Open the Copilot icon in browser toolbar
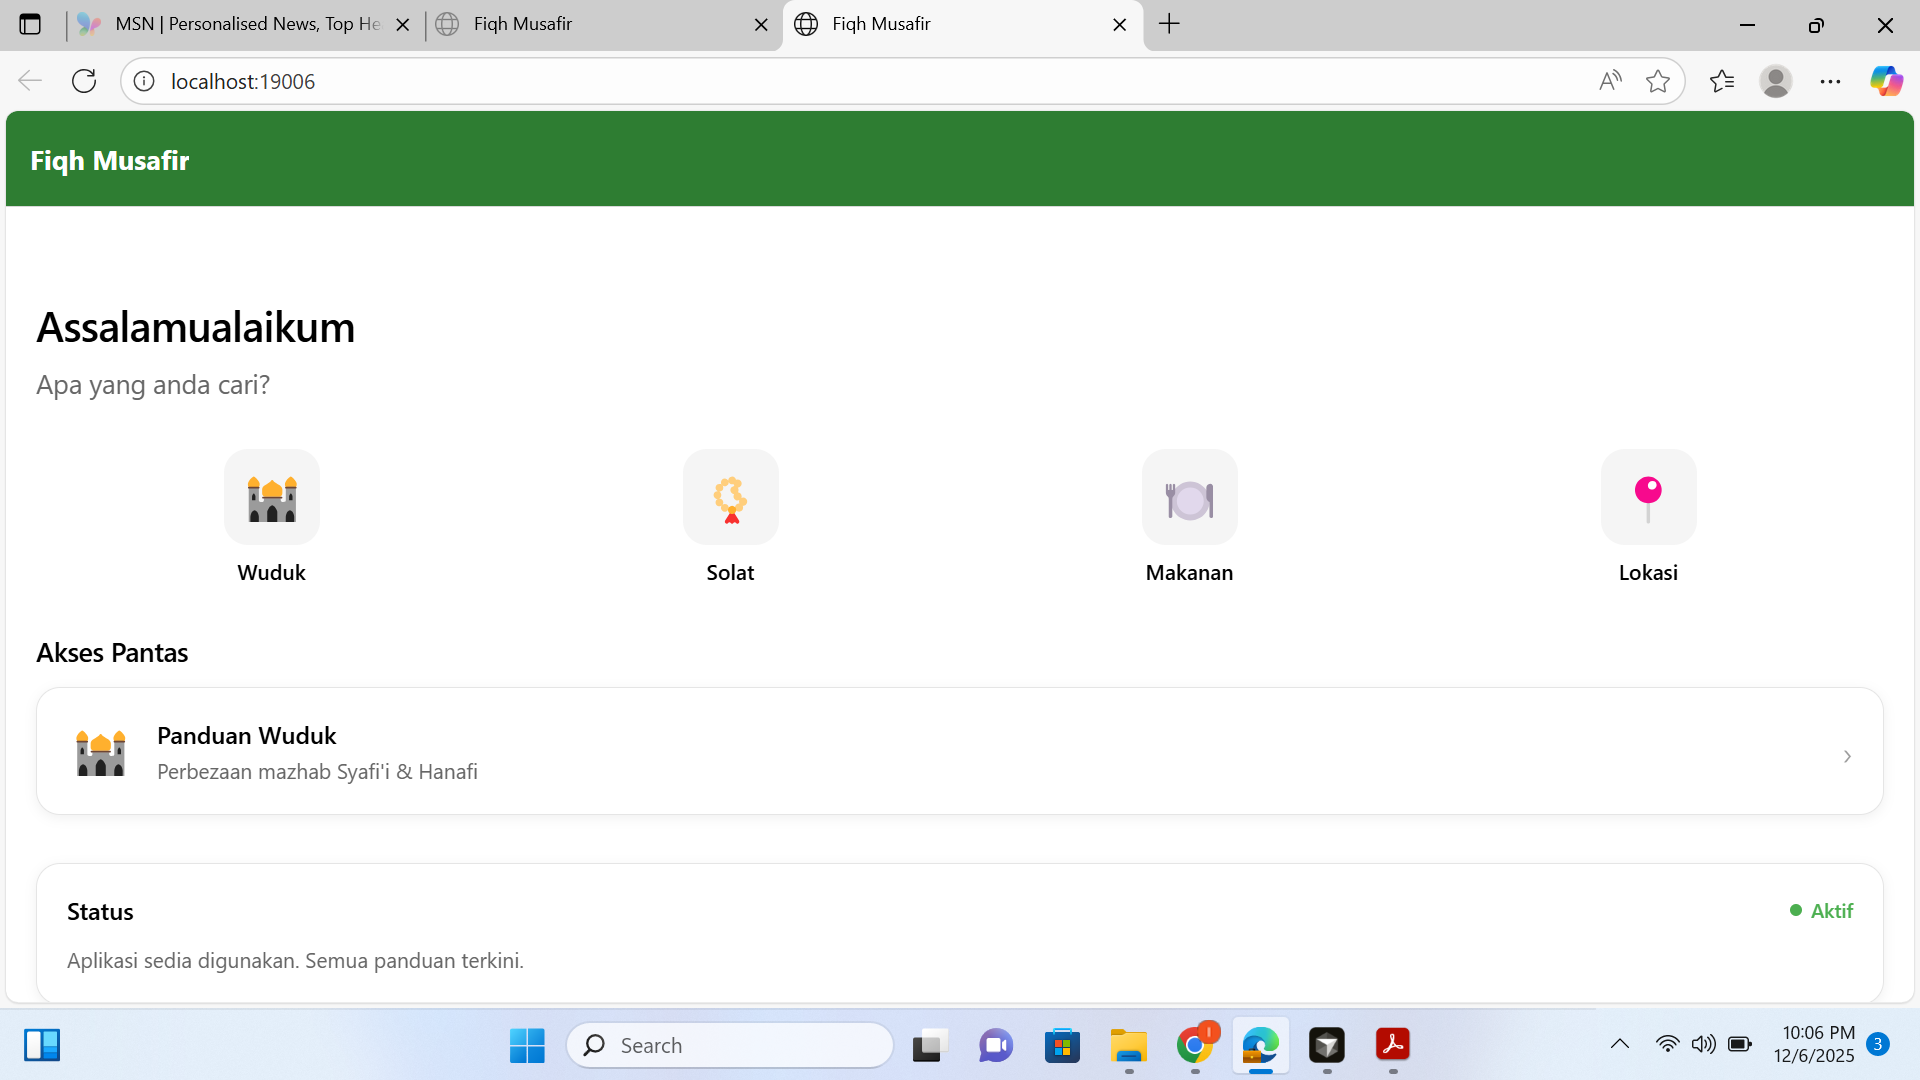The width and height of the screenshot is (1920, 1080). pos(1886,81)
